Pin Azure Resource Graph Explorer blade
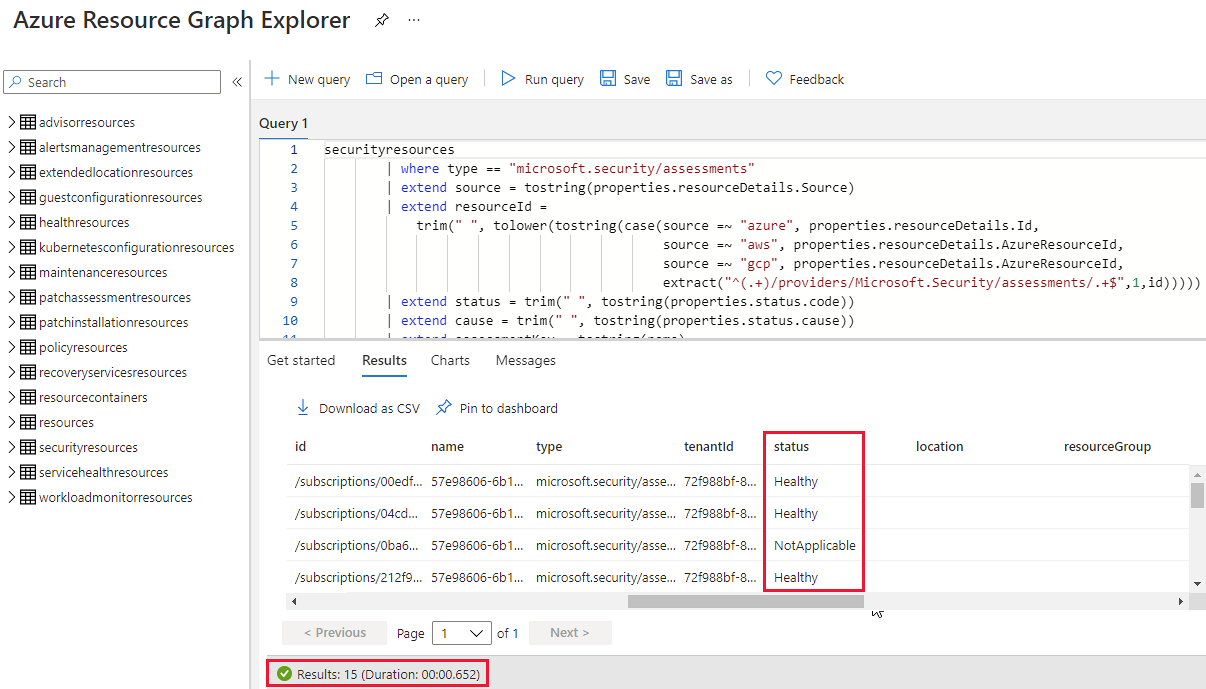Screen dimensions: 1206x689 pyautogui.click(x=381, y=20)
